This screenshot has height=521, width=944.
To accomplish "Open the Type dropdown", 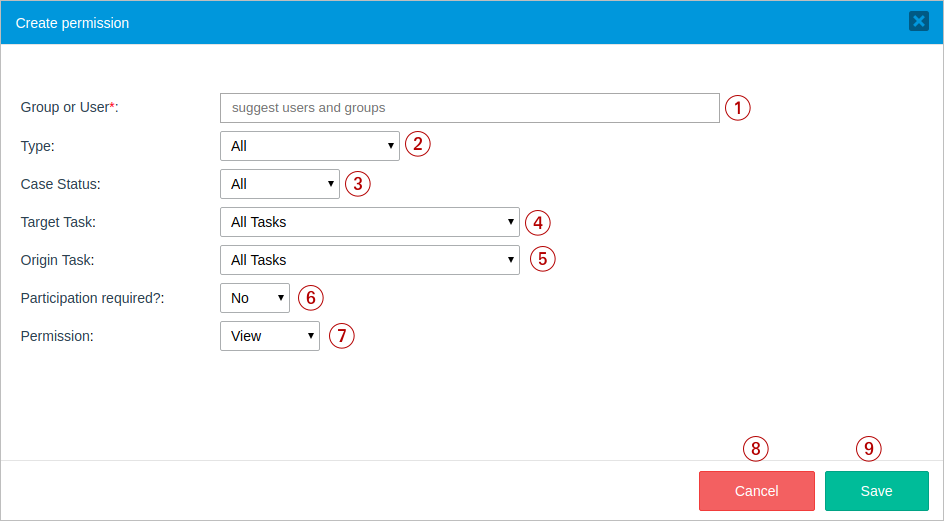I will (x=309, y=146).
